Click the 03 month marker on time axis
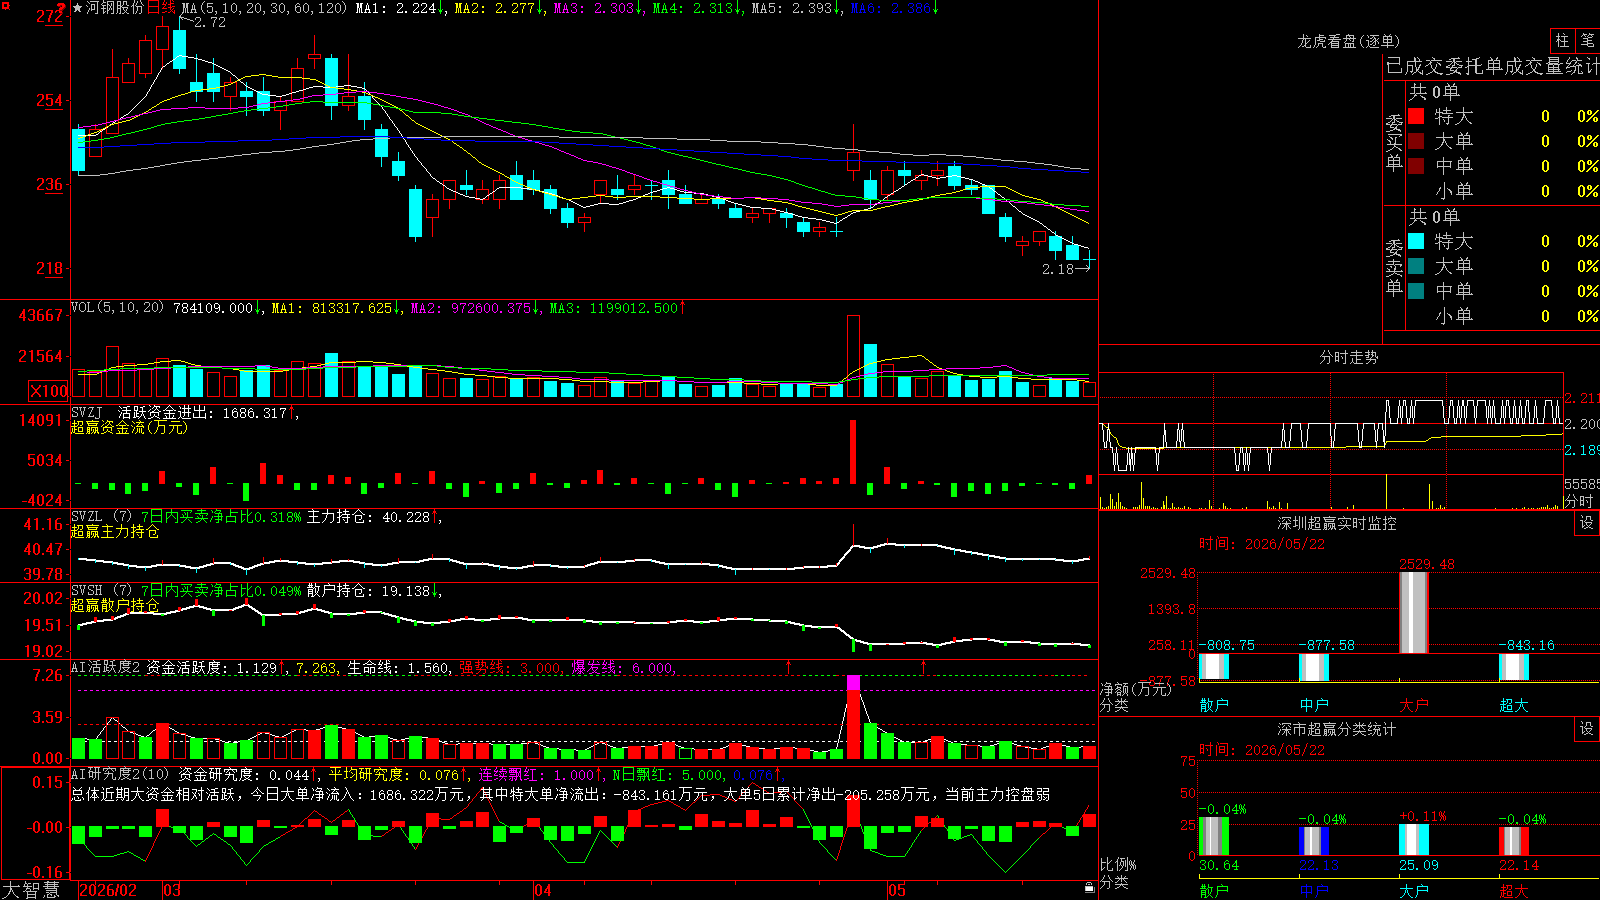Image resolution: width=1600 pixels, height=900 pixels. click(x=172, y=890)
